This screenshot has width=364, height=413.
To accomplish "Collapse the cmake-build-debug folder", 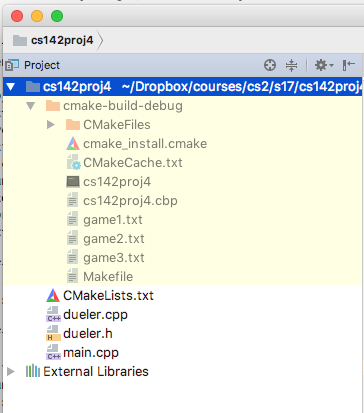I will [x=31, y=106].
